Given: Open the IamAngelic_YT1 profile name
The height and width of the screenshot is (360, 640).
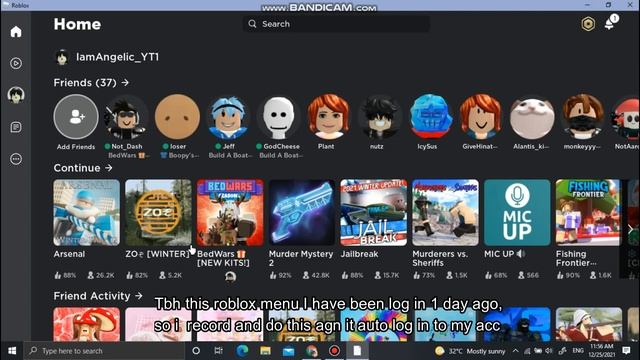Looking at the screenshot, I should click(118, 57).
